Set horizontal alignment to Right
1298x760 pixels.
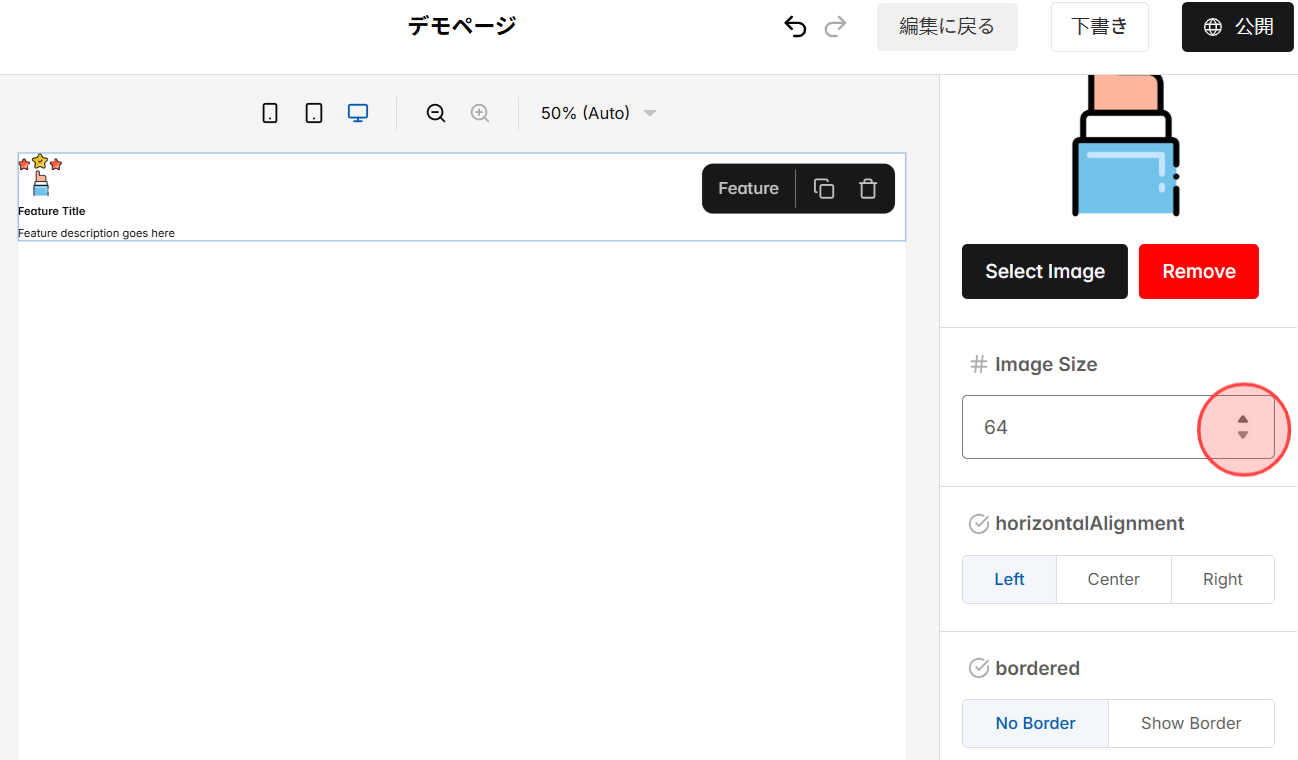coord(1222,579)
